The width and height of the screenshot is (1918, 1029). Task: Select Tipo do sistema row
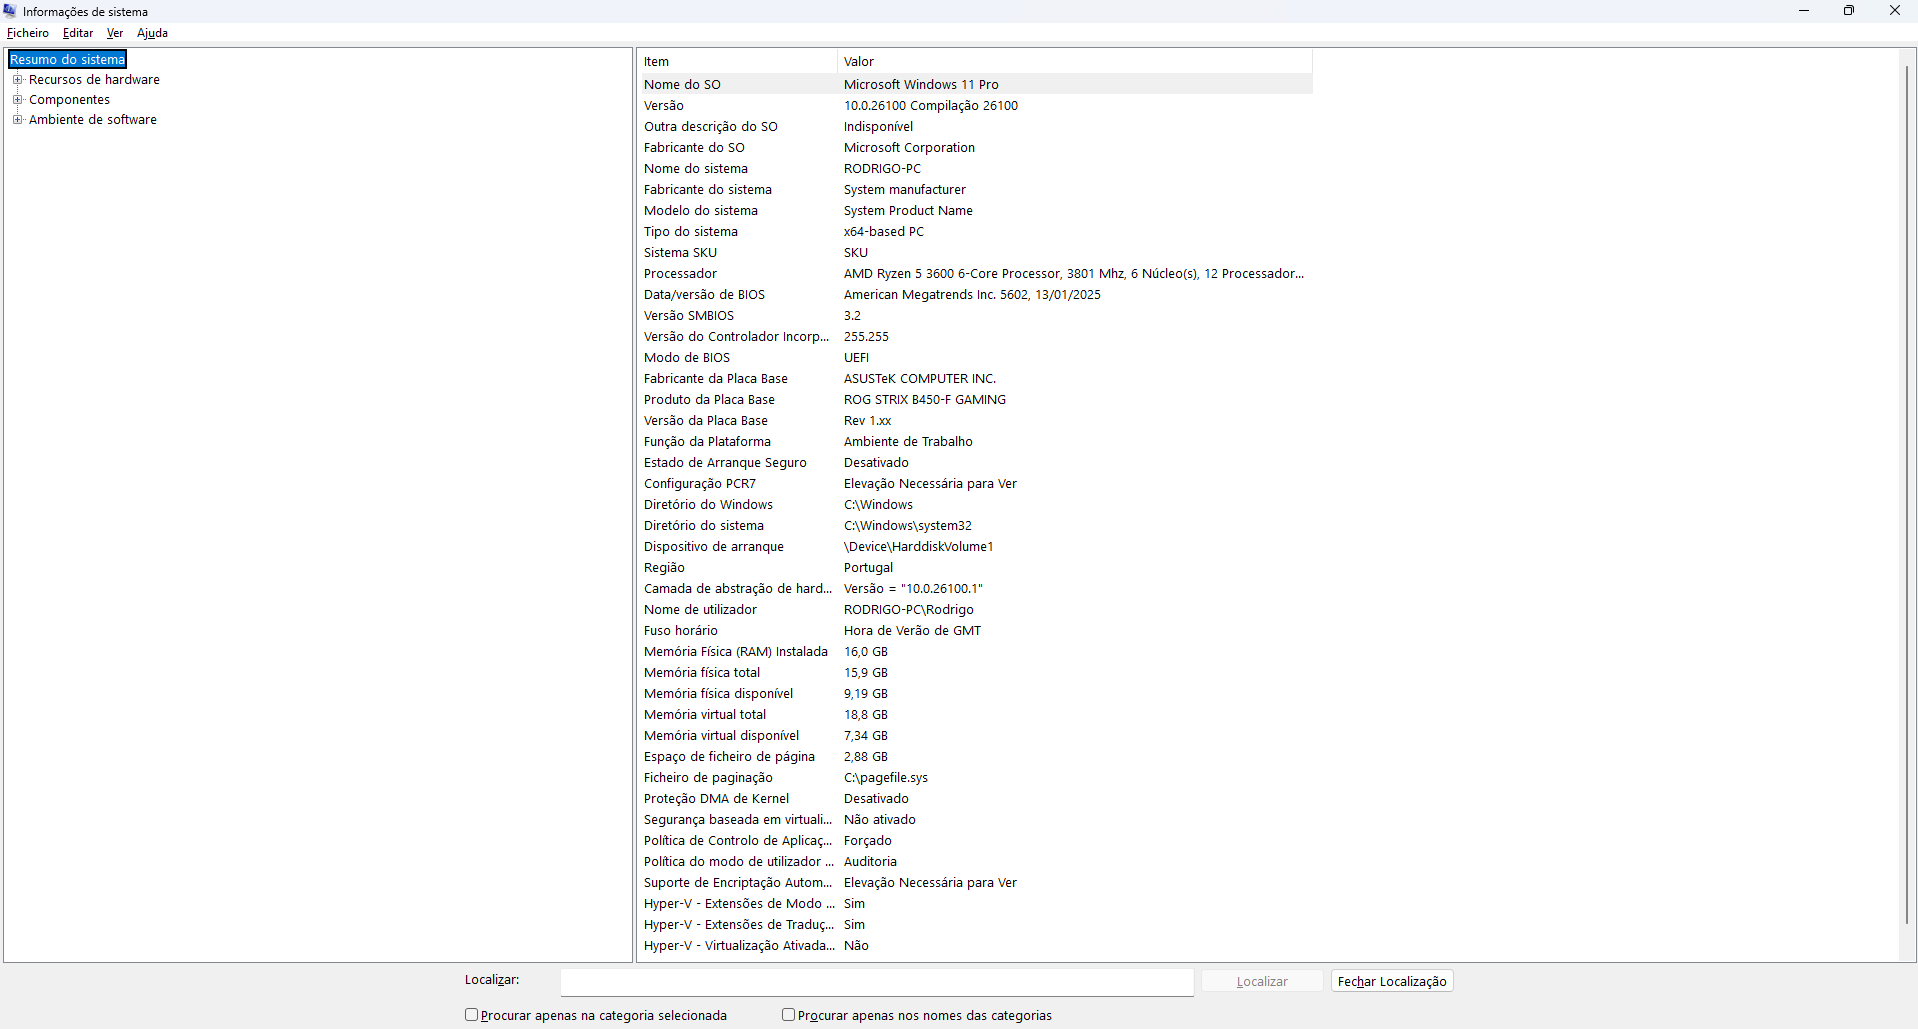975,232
